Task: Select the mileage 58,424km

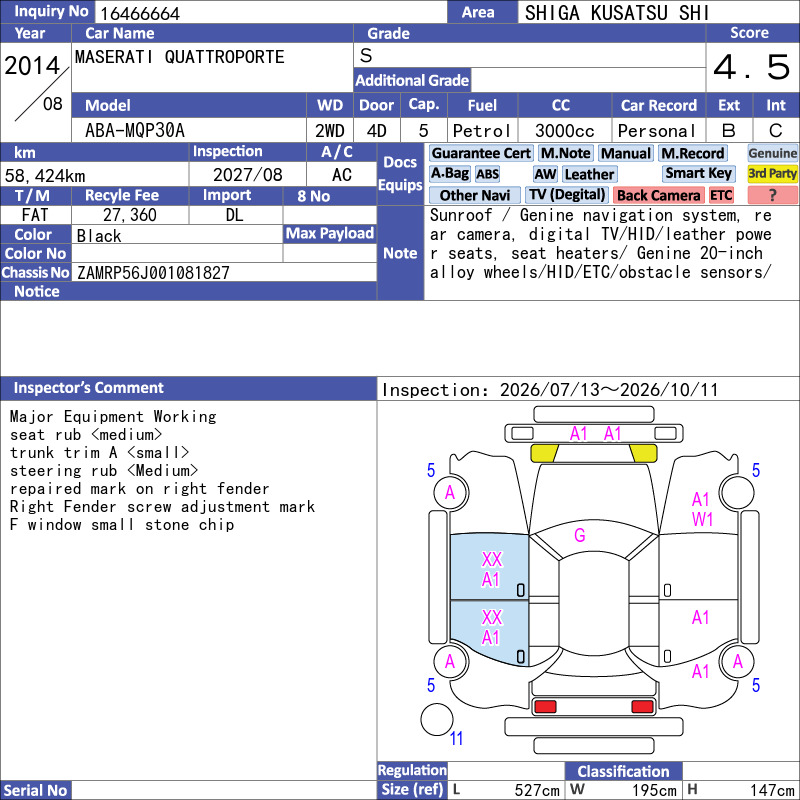Action: 45,176
